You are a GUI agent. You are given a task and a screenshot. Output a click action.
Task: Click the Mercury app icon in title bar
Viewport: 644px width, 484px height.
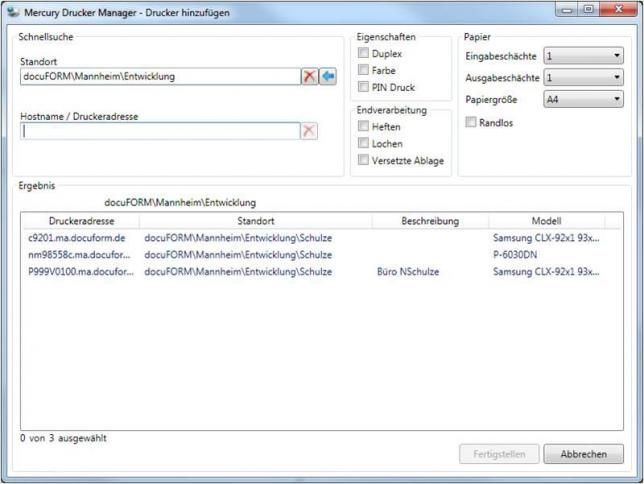pyautogui.click(x=12, y=10)
